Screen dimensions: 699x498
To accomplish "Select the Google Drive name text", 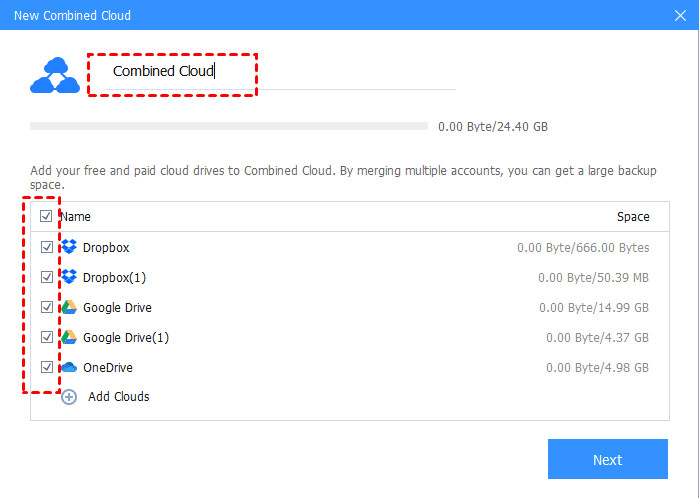I will (x=117, y=308).
